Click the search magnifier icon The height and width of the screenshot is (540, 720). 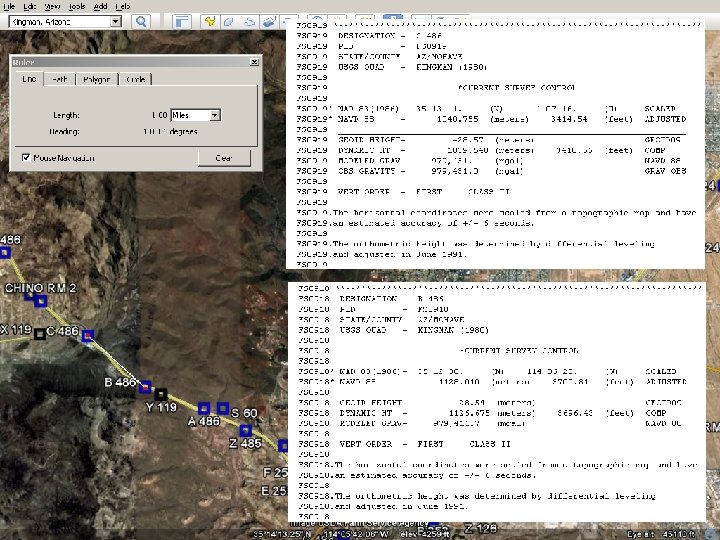pos(141,22)
